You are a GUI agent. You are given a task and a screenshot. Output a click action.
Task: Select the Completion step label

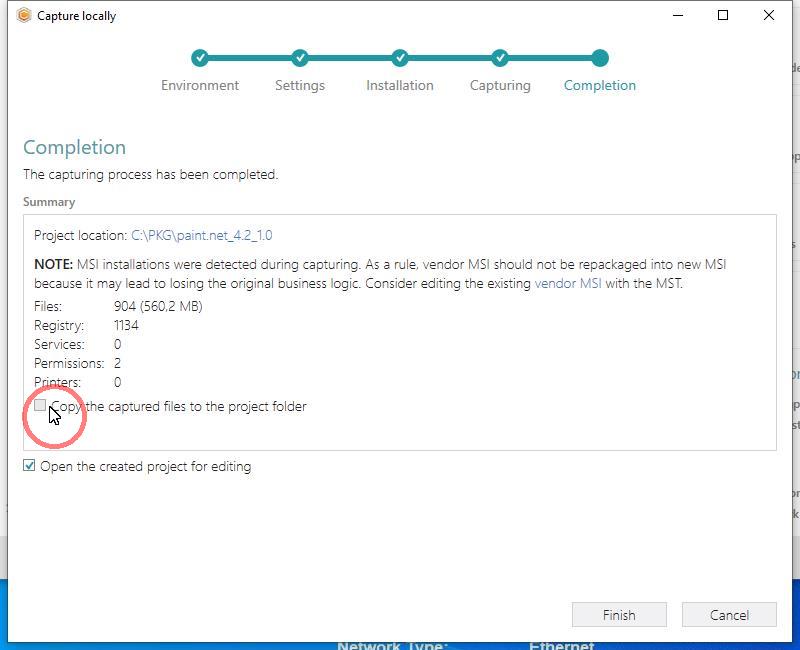(599, 86)
